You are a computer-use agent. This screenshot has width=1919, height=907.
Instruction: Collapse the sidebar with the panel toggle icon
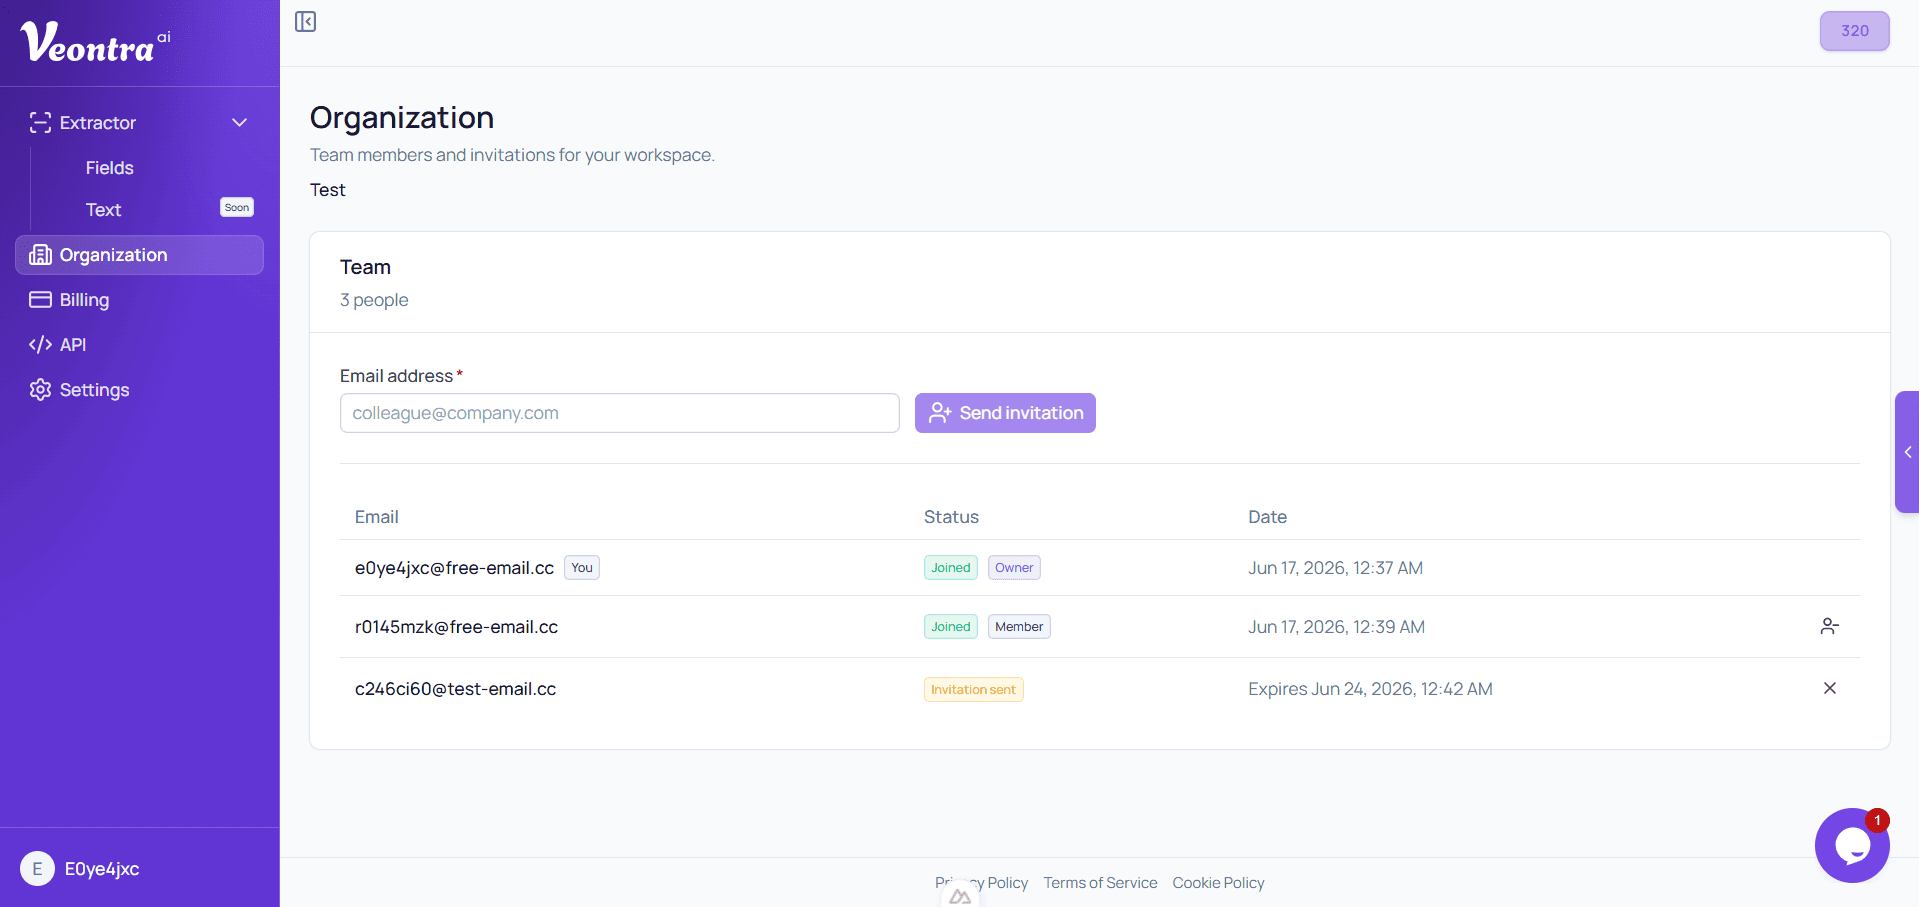(x=306, y=22)
